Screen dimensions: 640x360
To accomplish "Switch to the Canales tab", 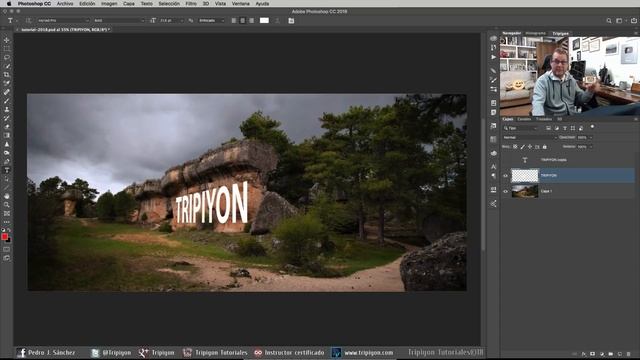I will 524,119.
